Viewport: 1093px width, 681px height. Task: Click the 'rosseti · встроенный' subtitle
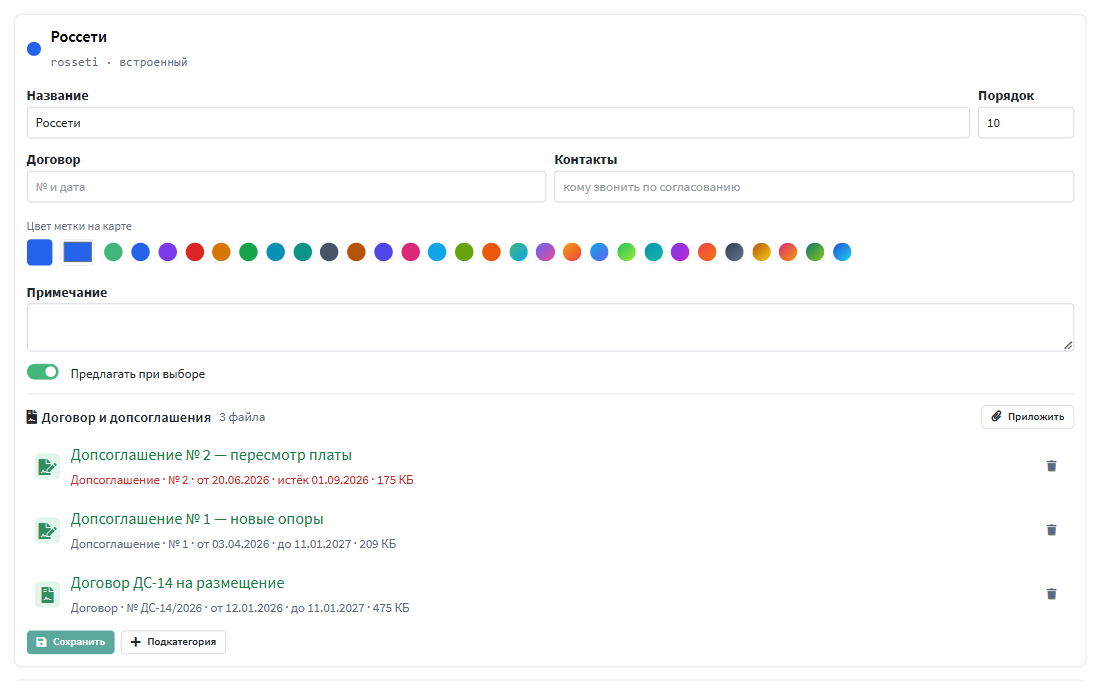(x=119, y=62)
